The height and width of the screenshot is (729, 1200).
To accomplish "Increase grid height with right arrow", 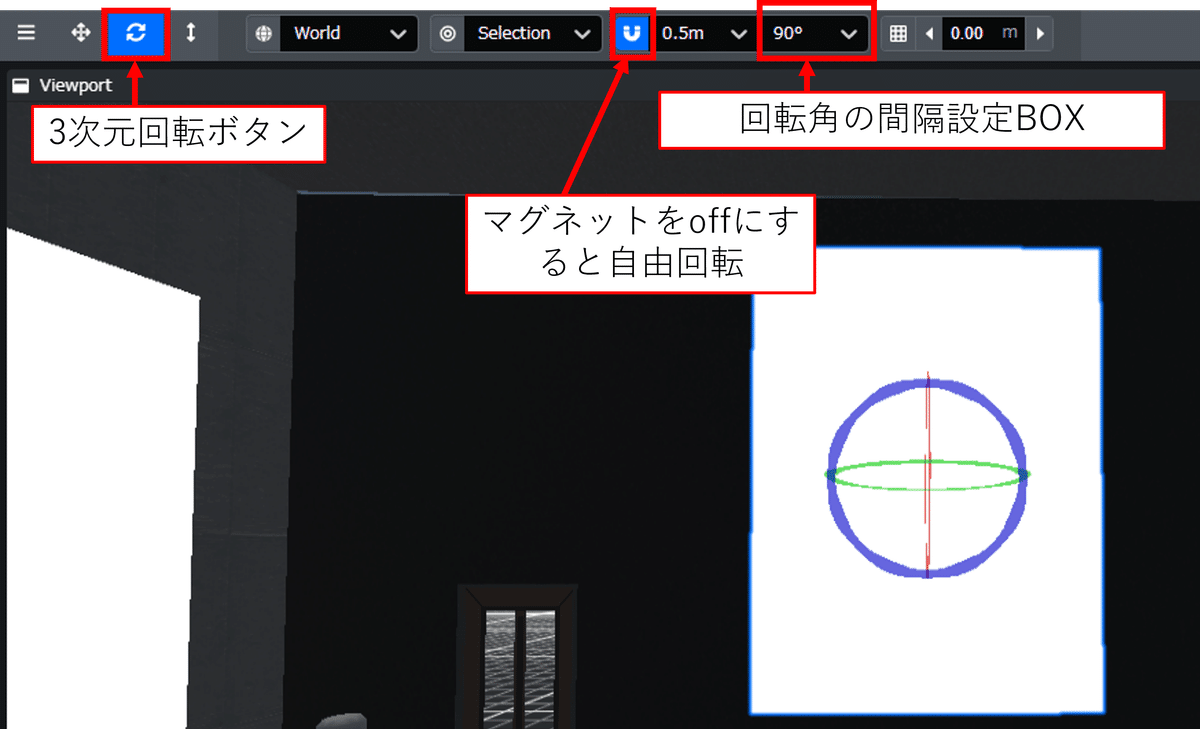I will pyautogui.click(x=1040, y=33).
